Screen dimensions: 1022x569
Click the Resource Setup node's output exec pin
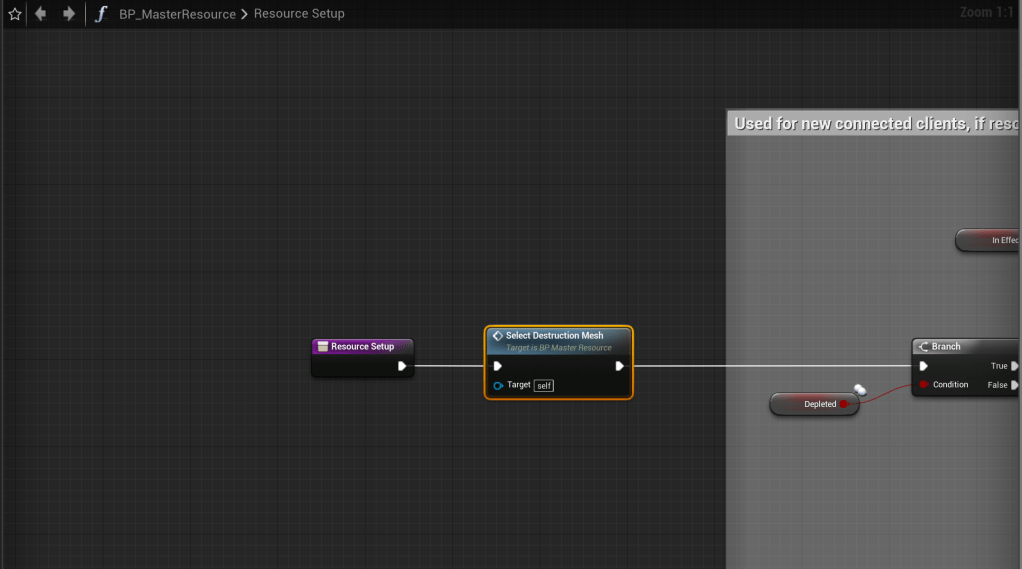pyautogui.click(x=402, y=366)
